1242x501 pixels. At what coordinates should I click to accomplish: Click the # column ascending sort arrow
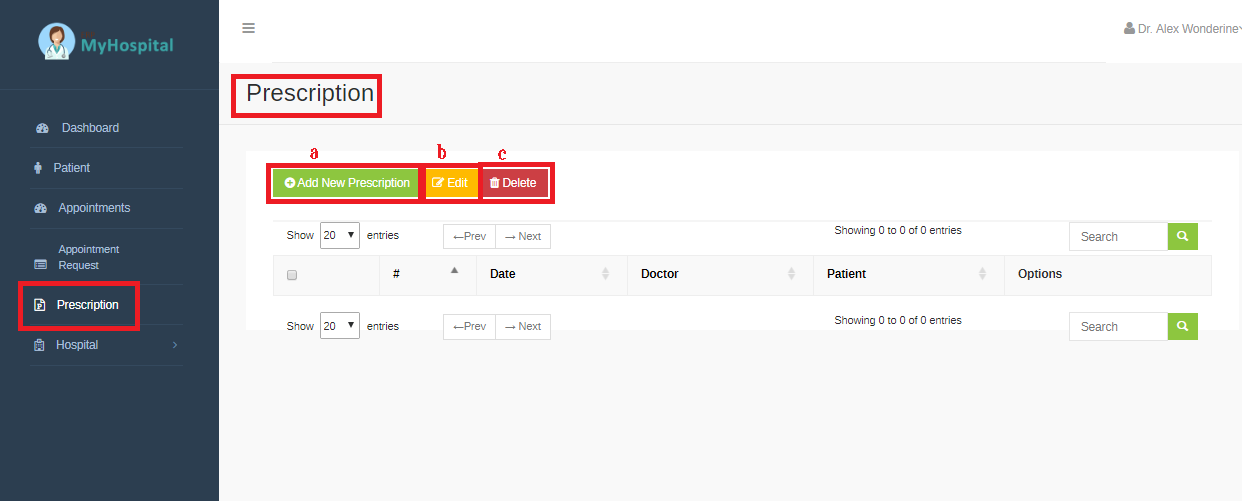454,270
